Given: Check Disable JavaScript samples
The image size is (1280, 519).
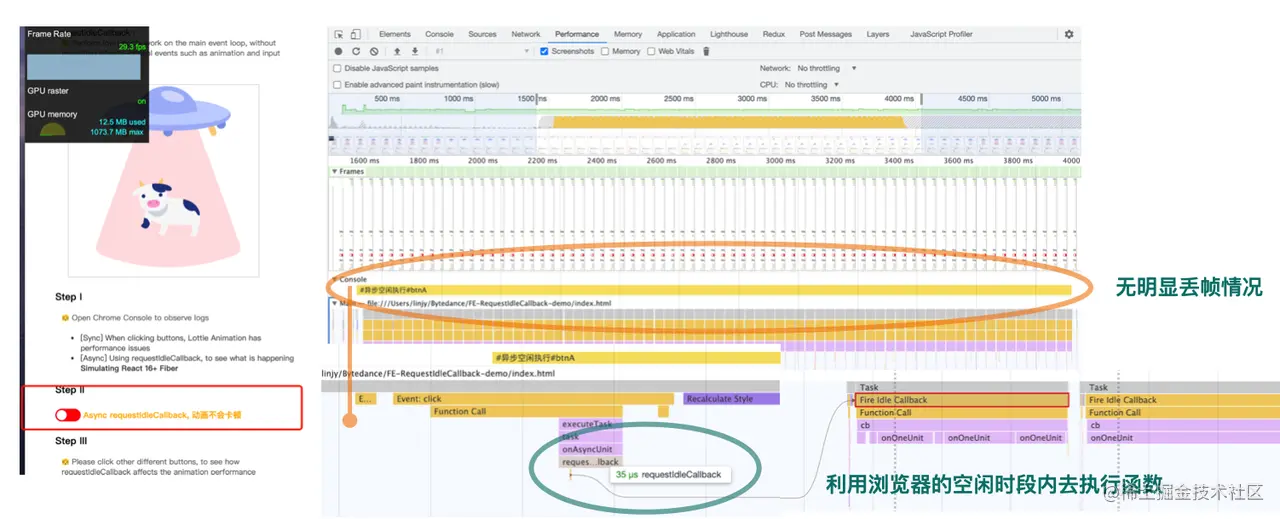Looking at the screenshot, I should point(337,68).
